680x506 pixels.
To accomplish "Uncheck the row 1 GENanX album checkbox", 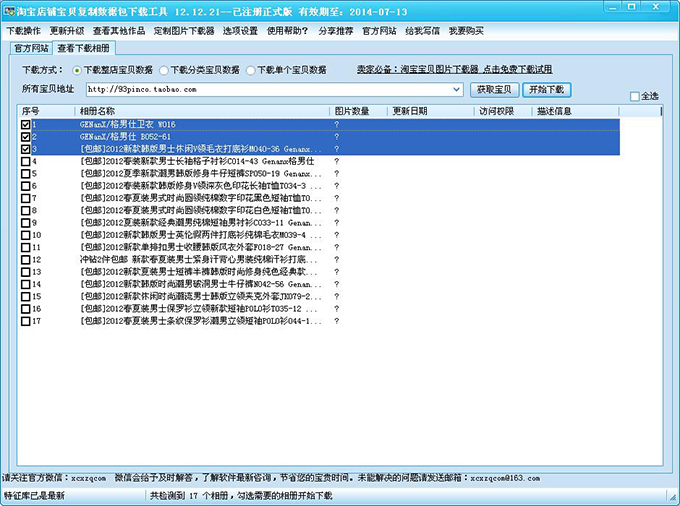I will [x=26, y=124].
